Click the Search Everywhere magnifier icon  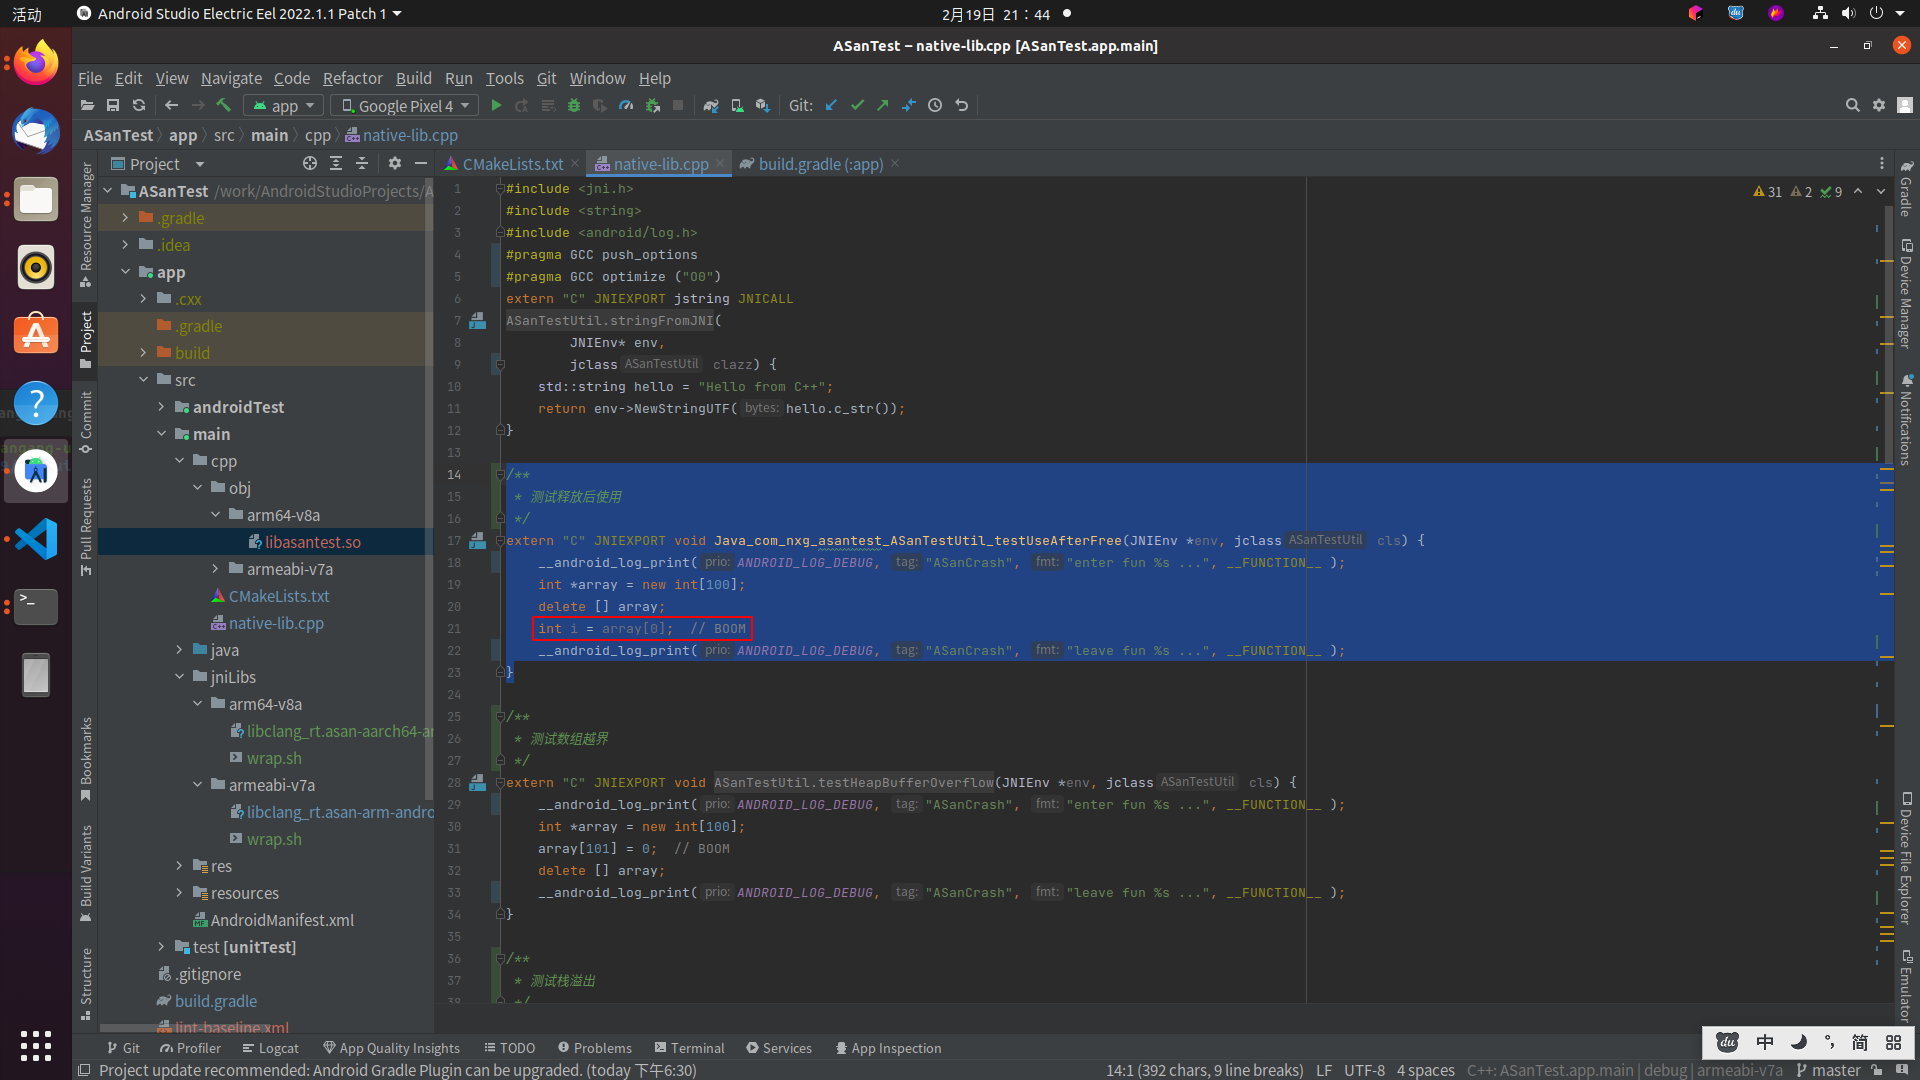[1852, 105]
